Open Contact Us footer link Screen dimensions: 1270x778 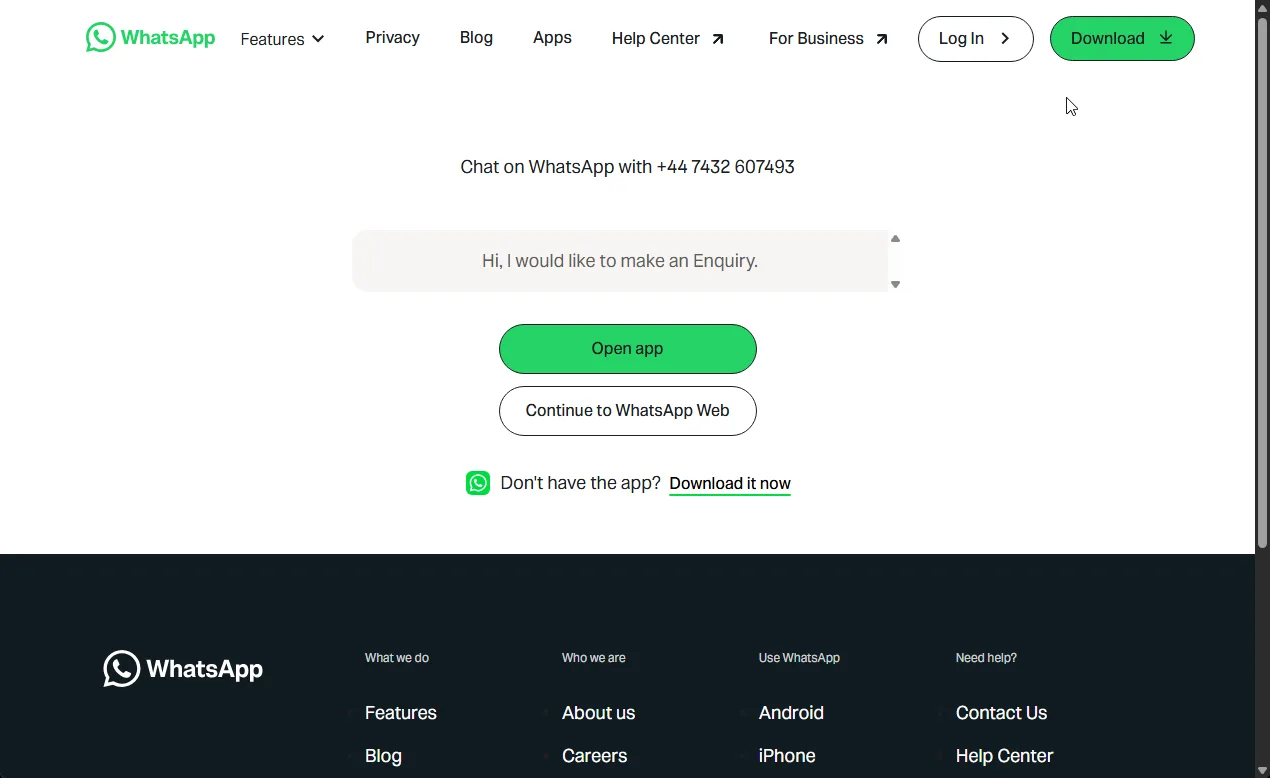[x=1001, y=713]
